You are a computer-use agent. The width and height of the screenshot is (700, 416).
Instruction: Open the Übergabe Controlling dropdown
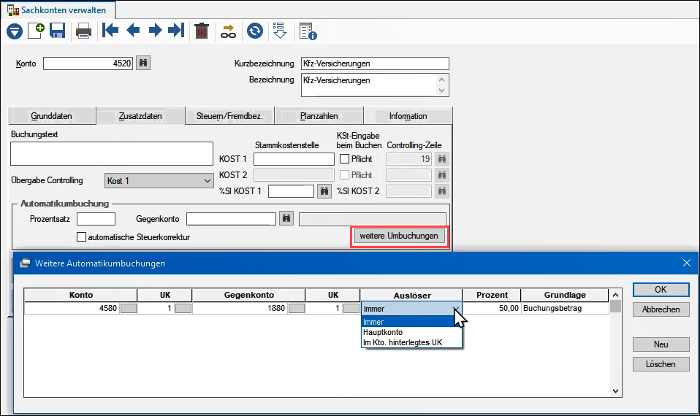click(158, 181)
